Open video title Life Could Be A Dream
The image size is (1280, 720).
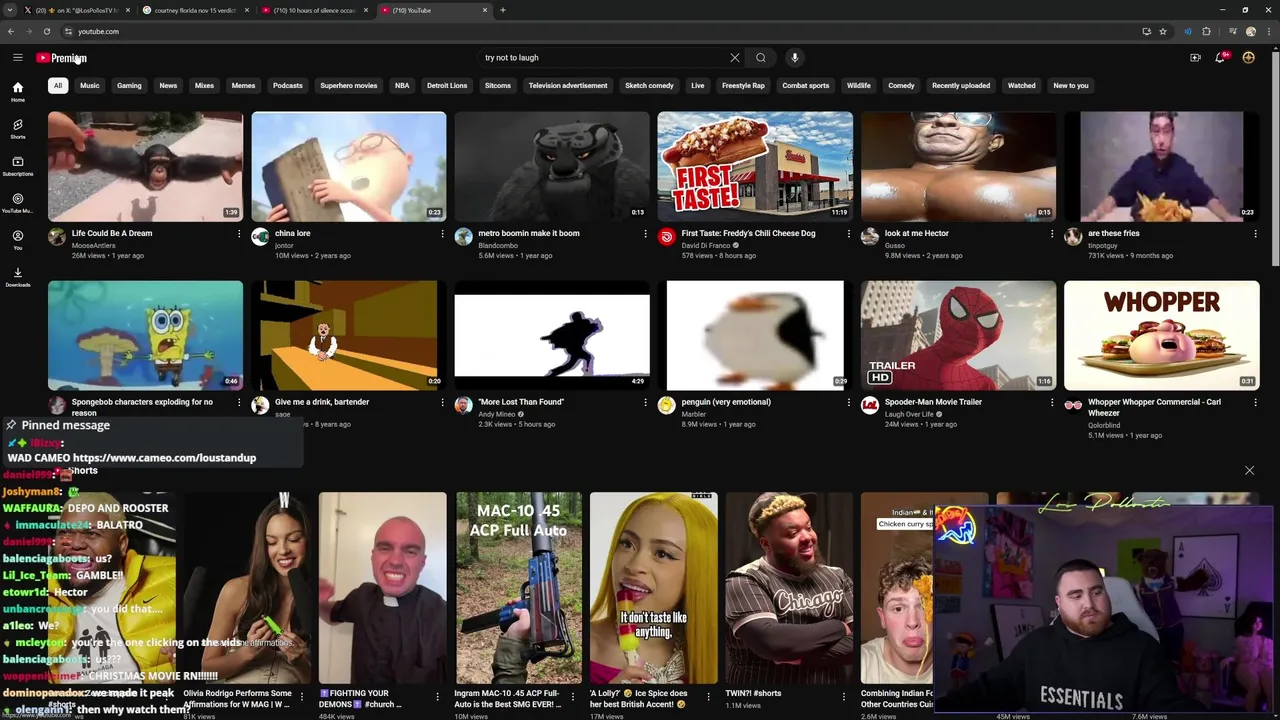(112, 233)
